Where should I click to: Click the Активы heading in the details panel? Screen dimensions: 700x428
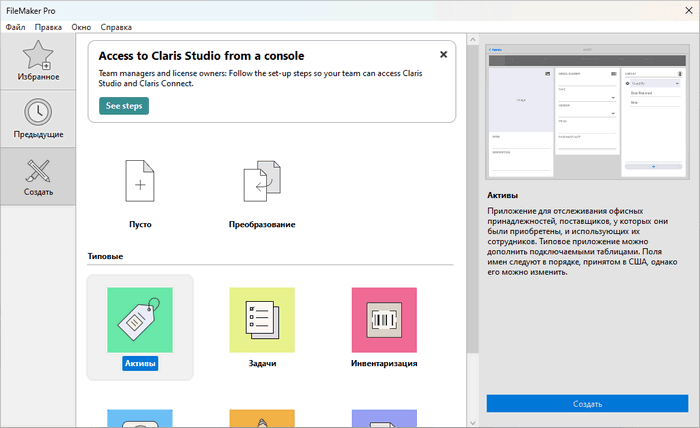(x=503, y=195)
